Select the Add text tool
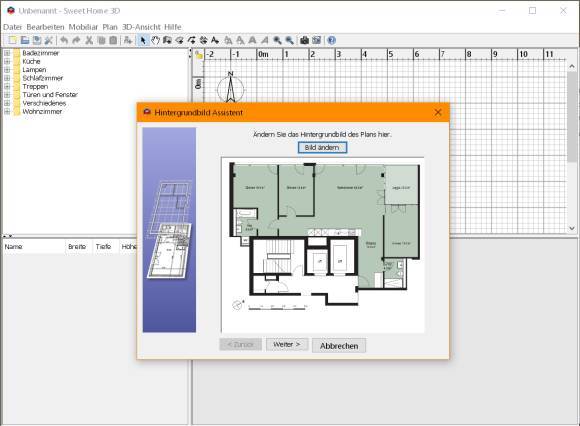This screenshot has height=426, width=580. pyautogui.click(x=215, y=40)
